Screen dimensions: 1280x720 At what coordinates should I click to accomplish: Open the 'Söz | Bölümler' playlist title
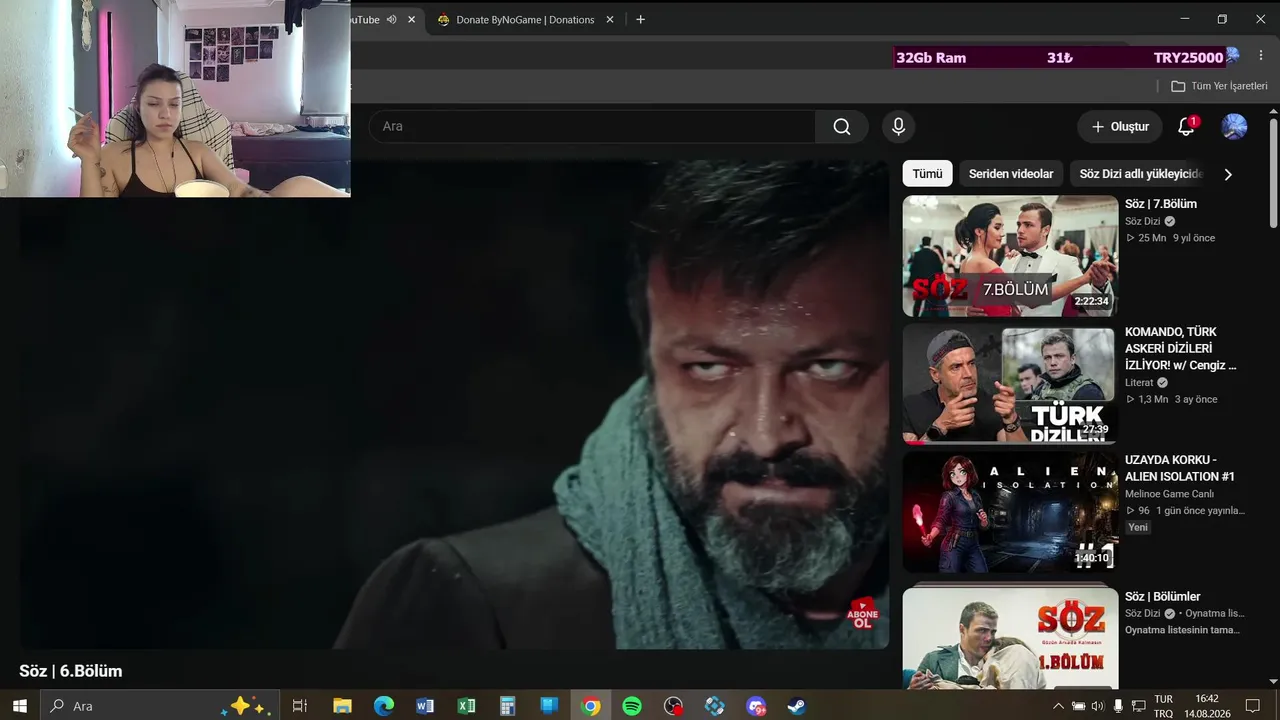[x=1163, y=597]
